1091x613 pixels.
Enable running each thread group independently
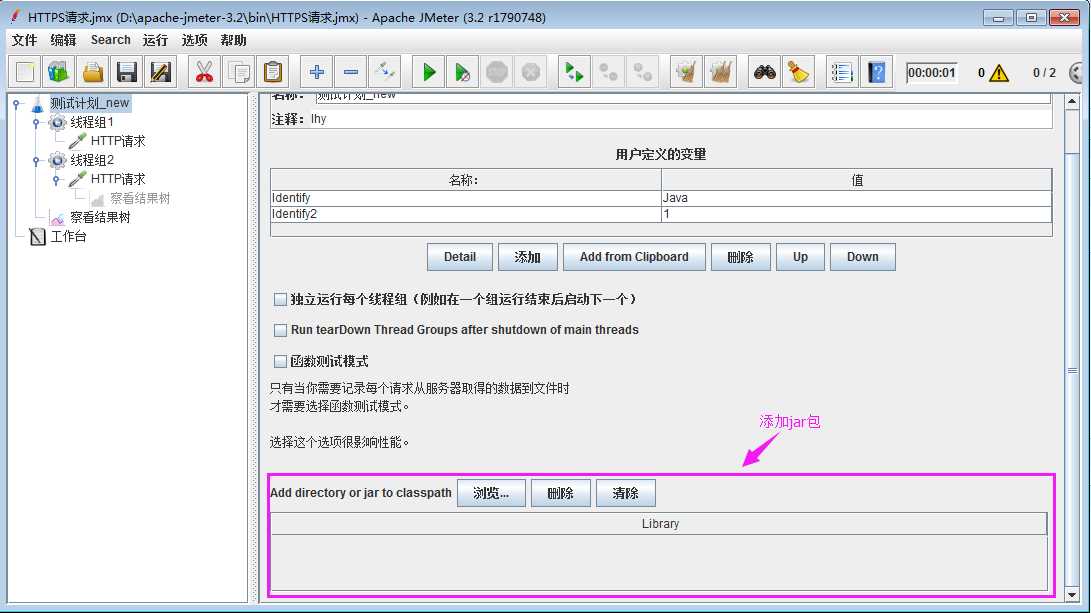[x=280, y=300]
